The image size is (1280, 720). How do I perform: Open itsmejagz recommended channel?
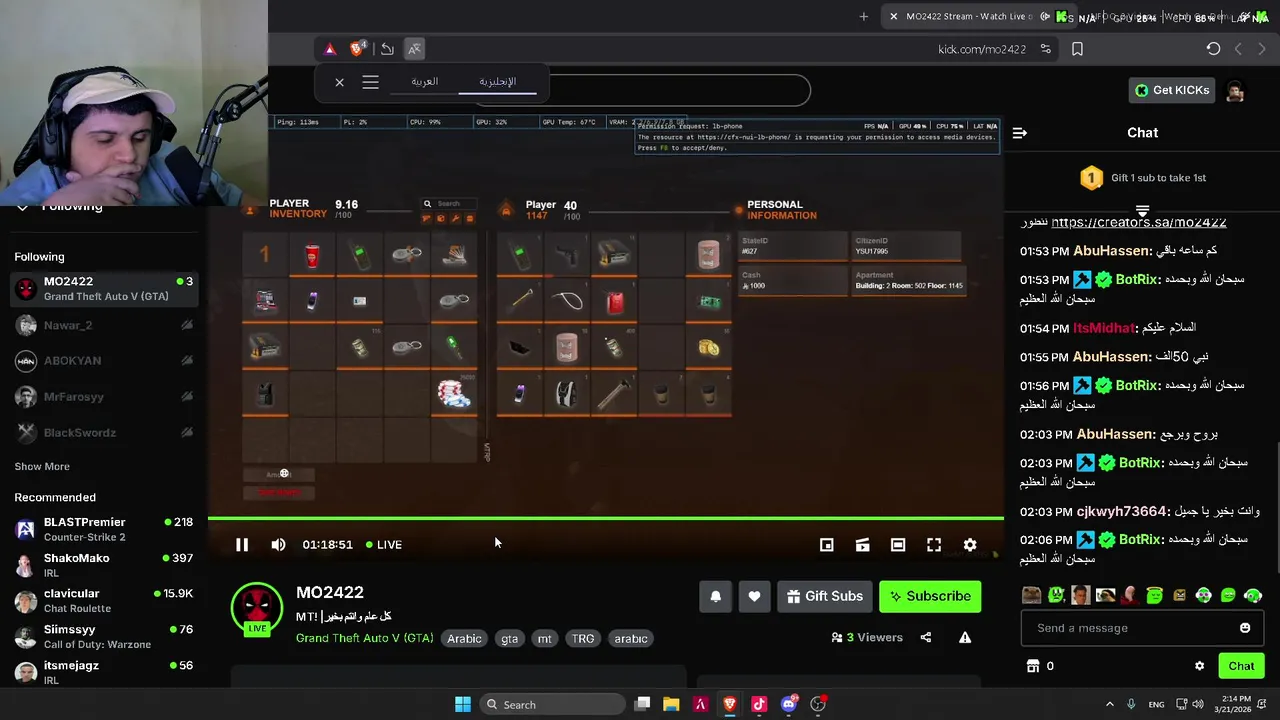click(x=104, y=673)
